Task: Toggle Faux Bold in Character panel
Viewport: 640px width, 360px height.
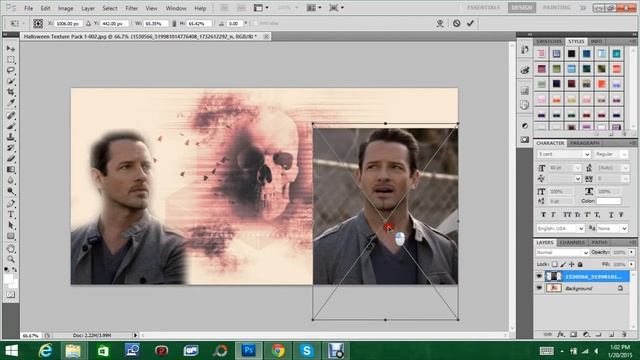Action: pos(543,215)
